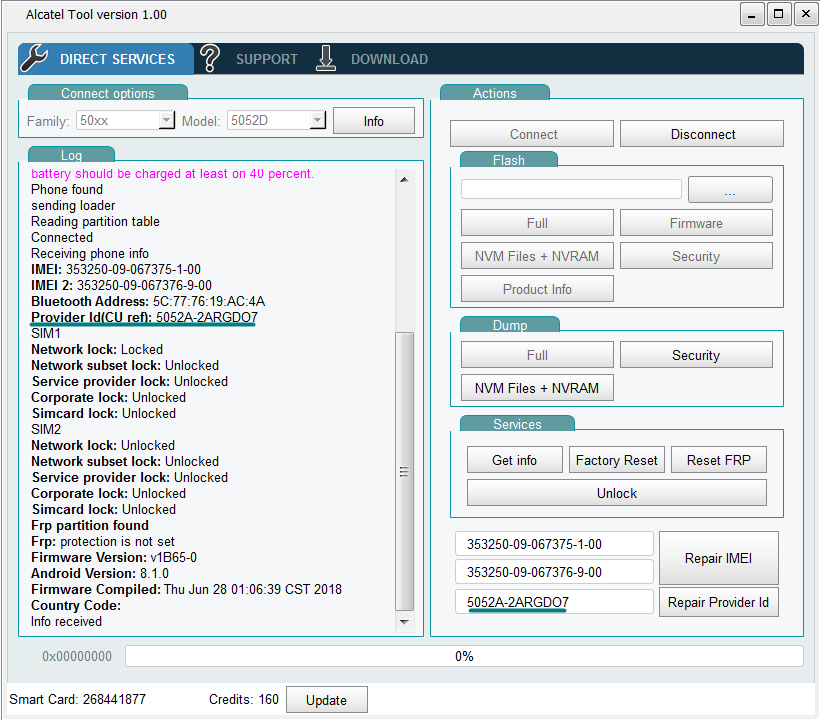Click the Provider Id field 5052A-2ARGDO7
The width and height of the screenshot is (820, 720).
click(554, 602)
